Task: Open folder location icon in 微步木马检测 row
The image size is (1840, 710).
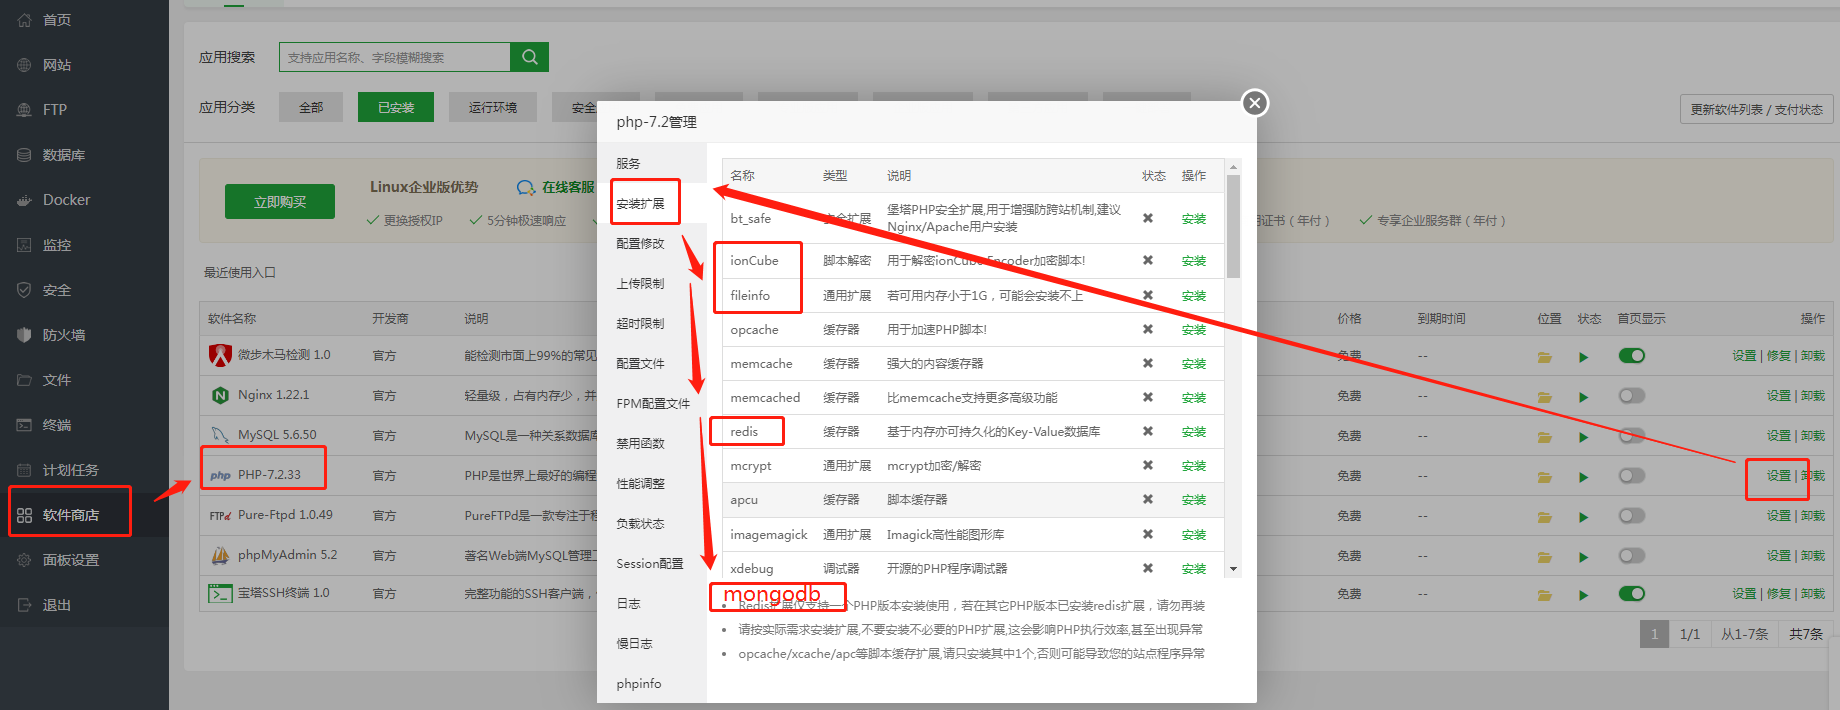Action: click(x=1544, y=357)
